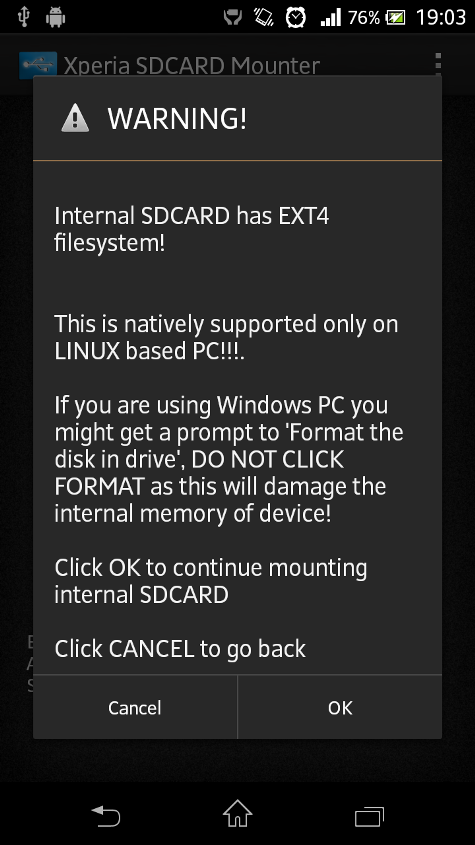
Task: Tap the Xperia SDCARD Mounter USB app icon
Action: pos(38,65)
